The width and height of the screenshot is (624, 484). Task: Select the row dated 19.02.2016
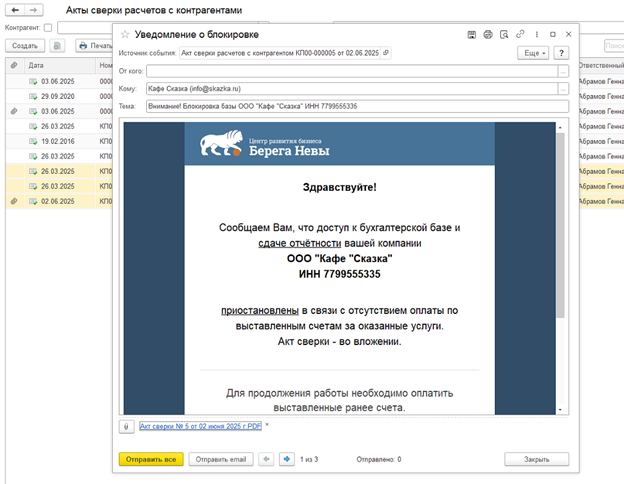(59, 141)
